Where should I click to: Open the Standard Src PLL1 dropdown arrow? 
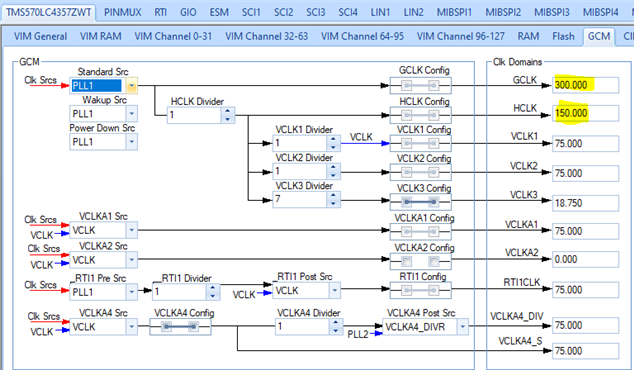(x=131, y=86)
